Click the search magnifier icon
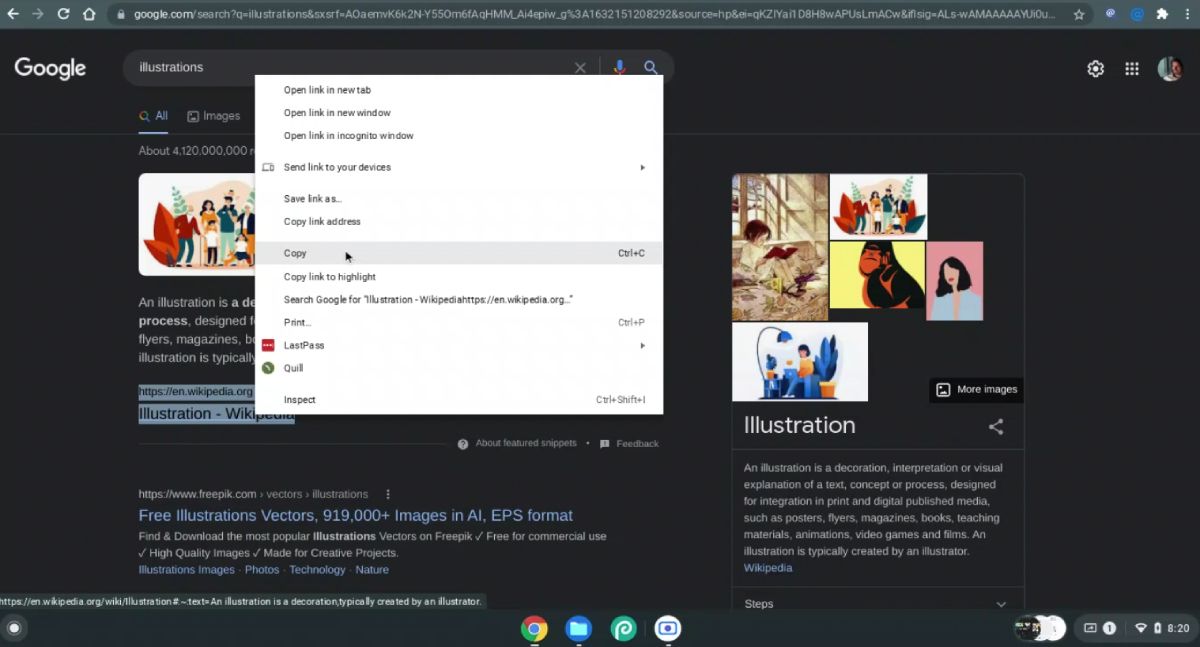Image resolution: width=1200 pixels, height=647 pixels. click(x=651, y=67)
